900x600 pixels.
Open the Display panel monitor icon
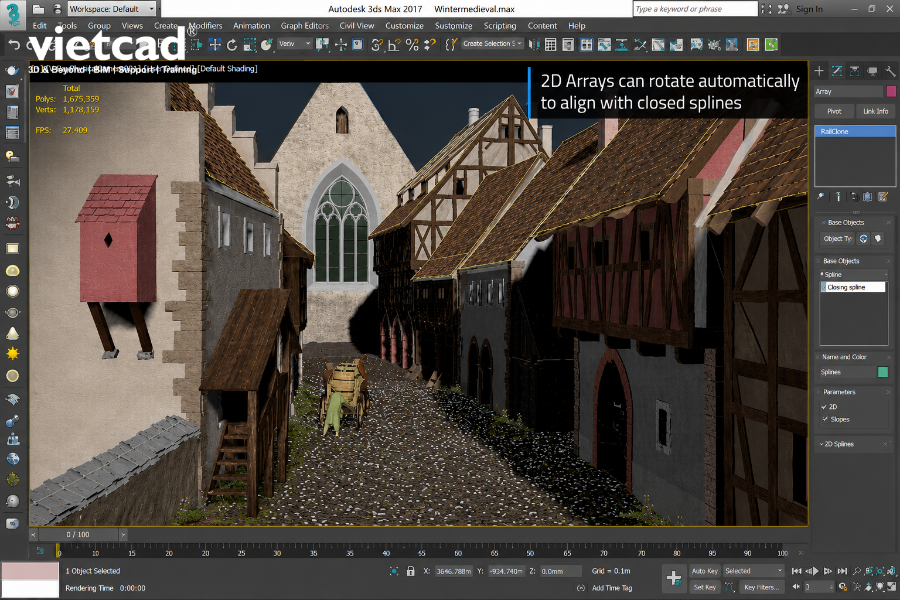(x=872, y=71)
